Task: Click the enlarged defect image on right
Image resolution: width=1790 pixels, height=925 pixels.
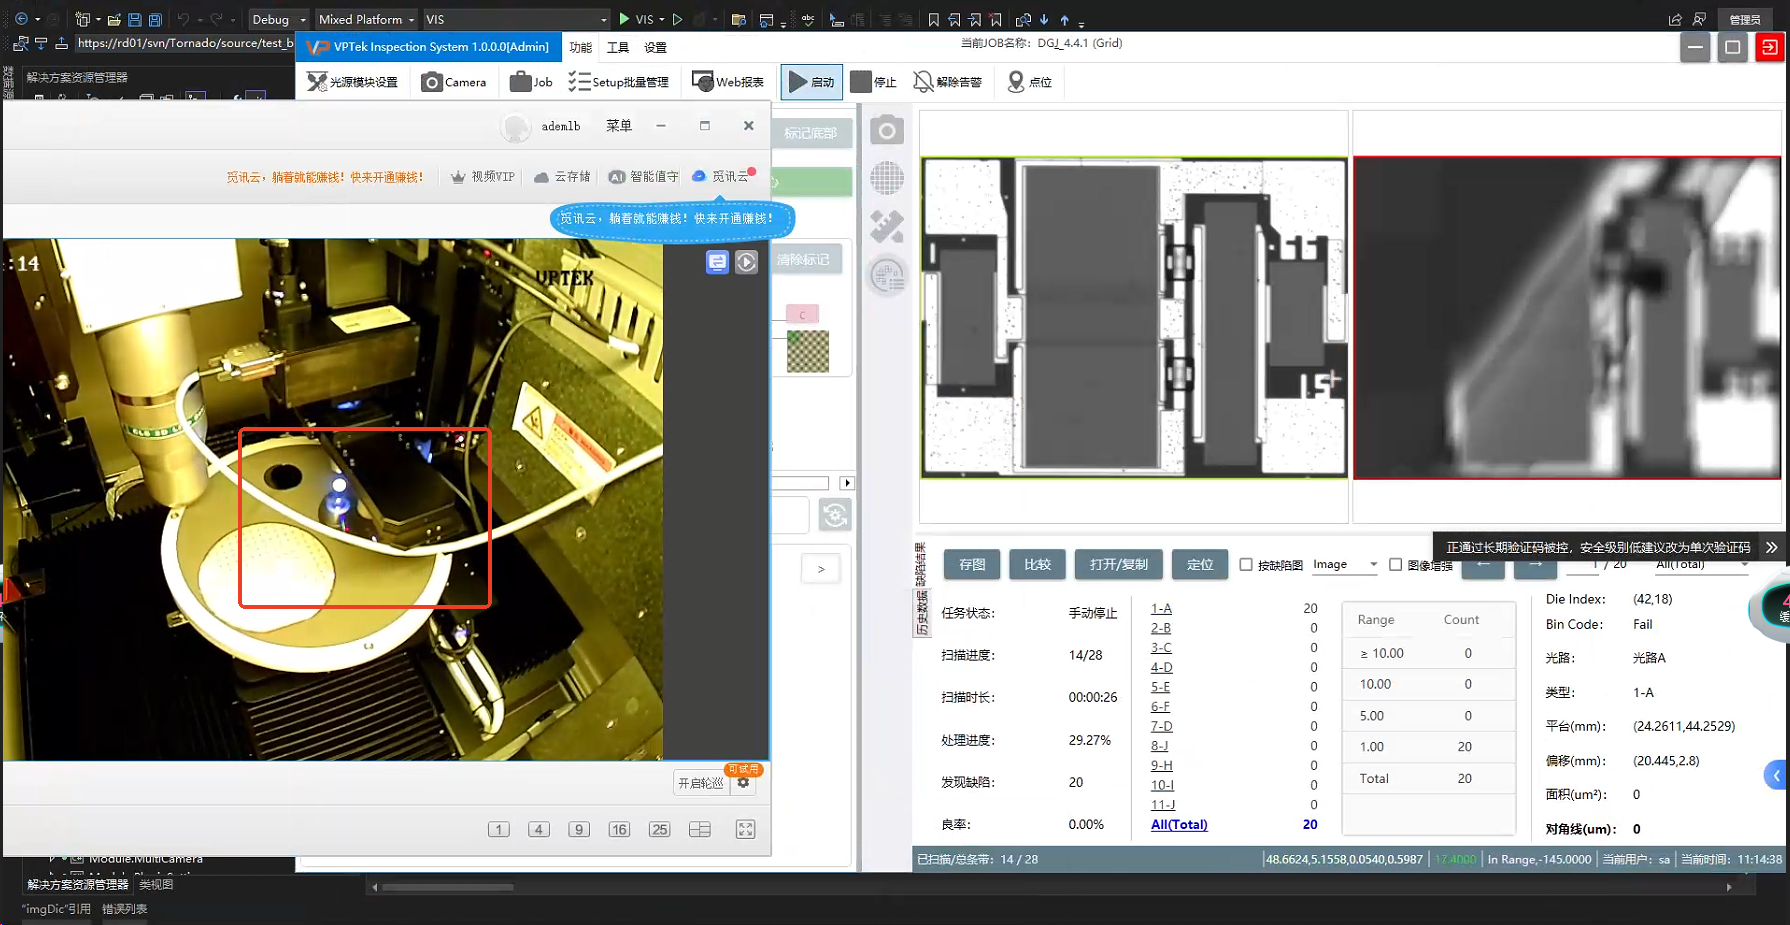Action: coord(1567,317)
